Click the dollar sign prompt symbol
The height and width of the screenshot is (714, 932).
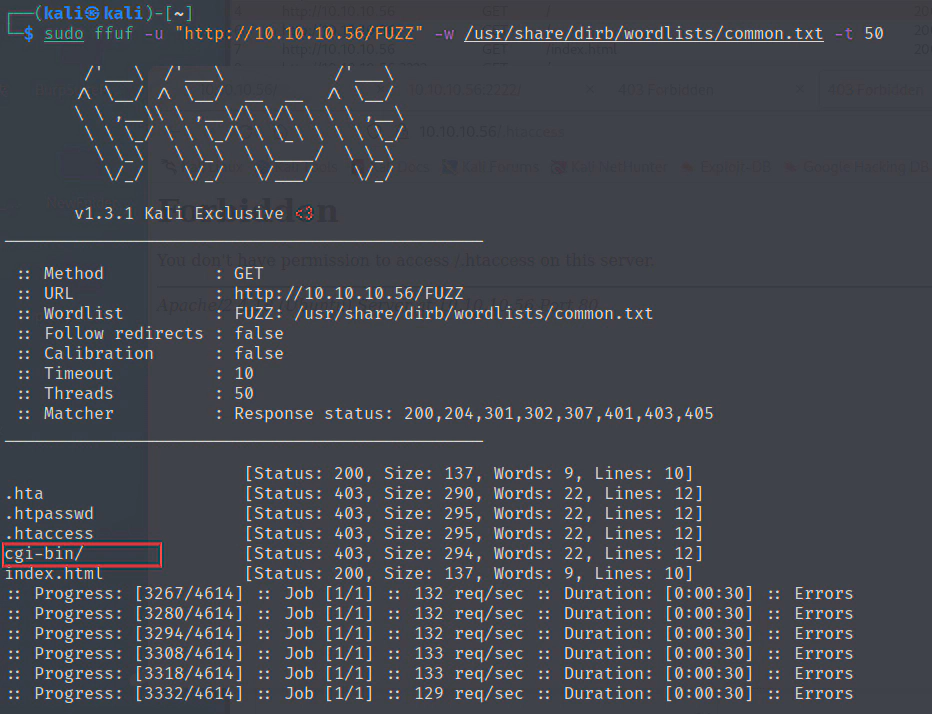[29, 33]
